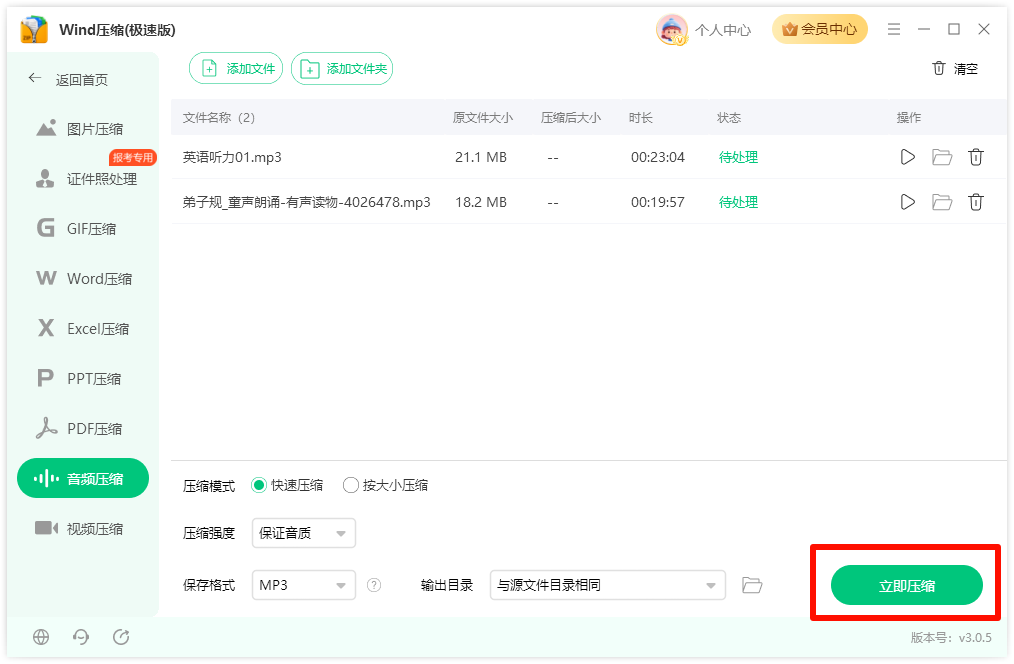Image resolution: width=1014 pixels, height=664 pixels.
Task: Play the 弟子规 audio file
Action: tap(907, 202)
